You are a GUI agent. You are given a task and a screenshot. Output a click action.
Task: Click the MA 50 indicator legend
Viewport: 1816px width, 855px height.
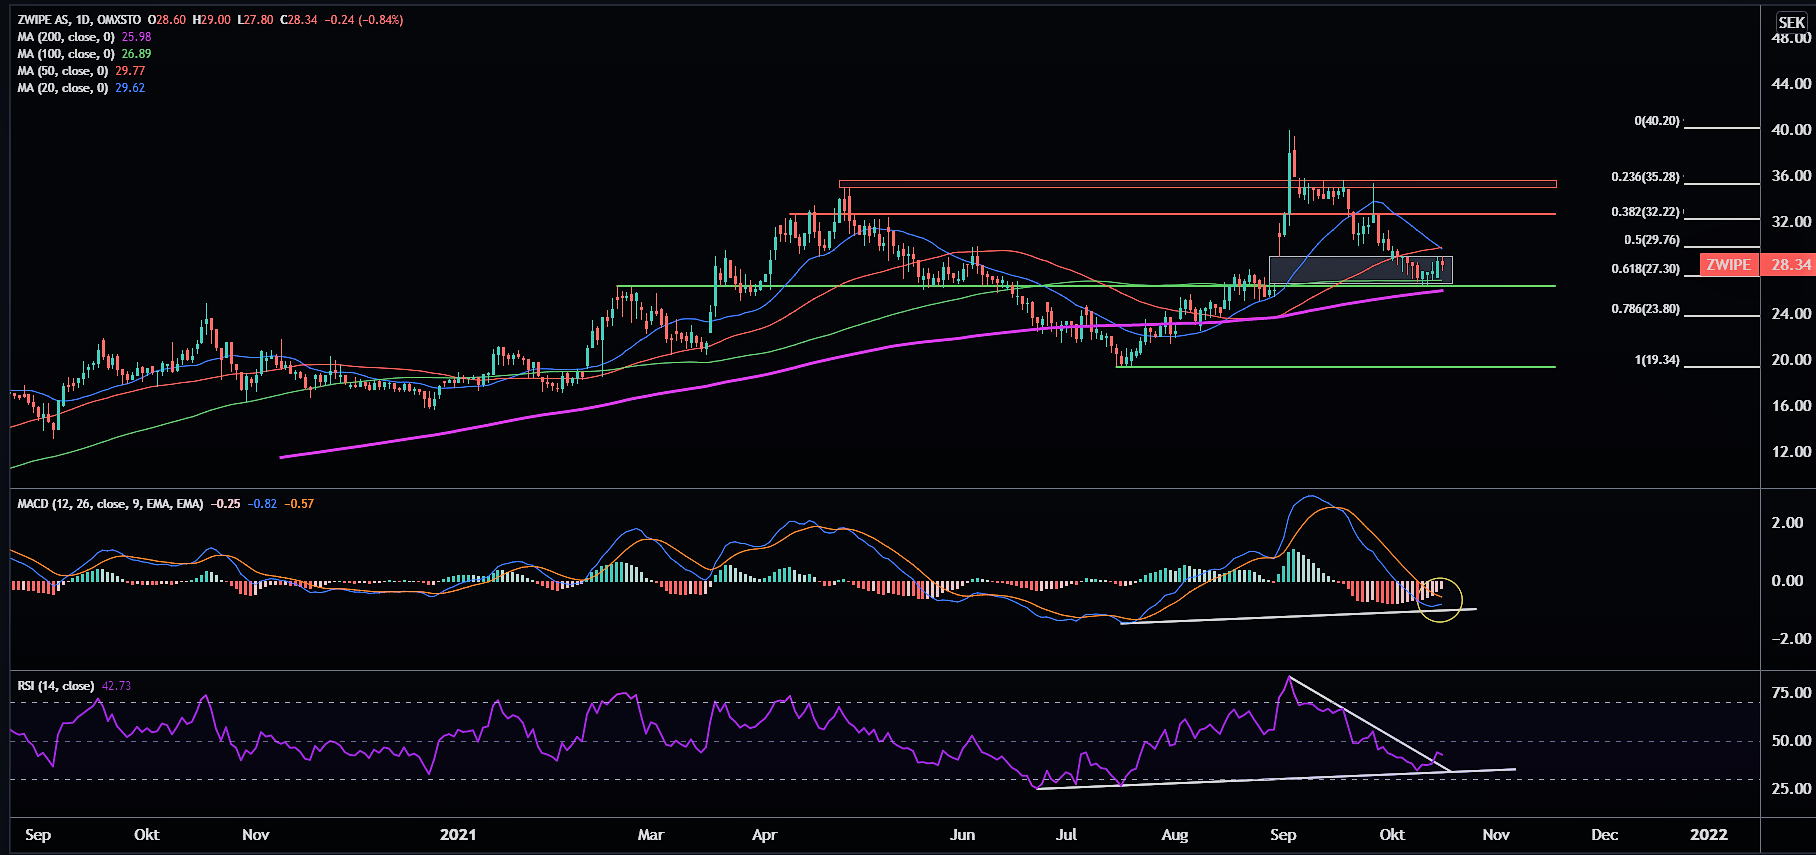[63, 71]
